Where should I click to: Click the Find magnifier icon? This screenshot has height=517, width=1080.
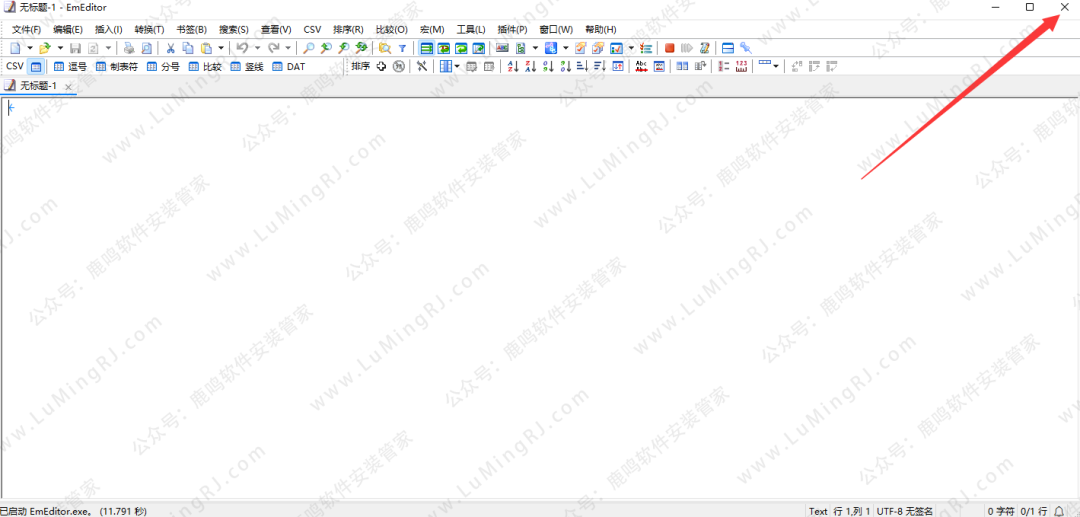pos(309,48)
